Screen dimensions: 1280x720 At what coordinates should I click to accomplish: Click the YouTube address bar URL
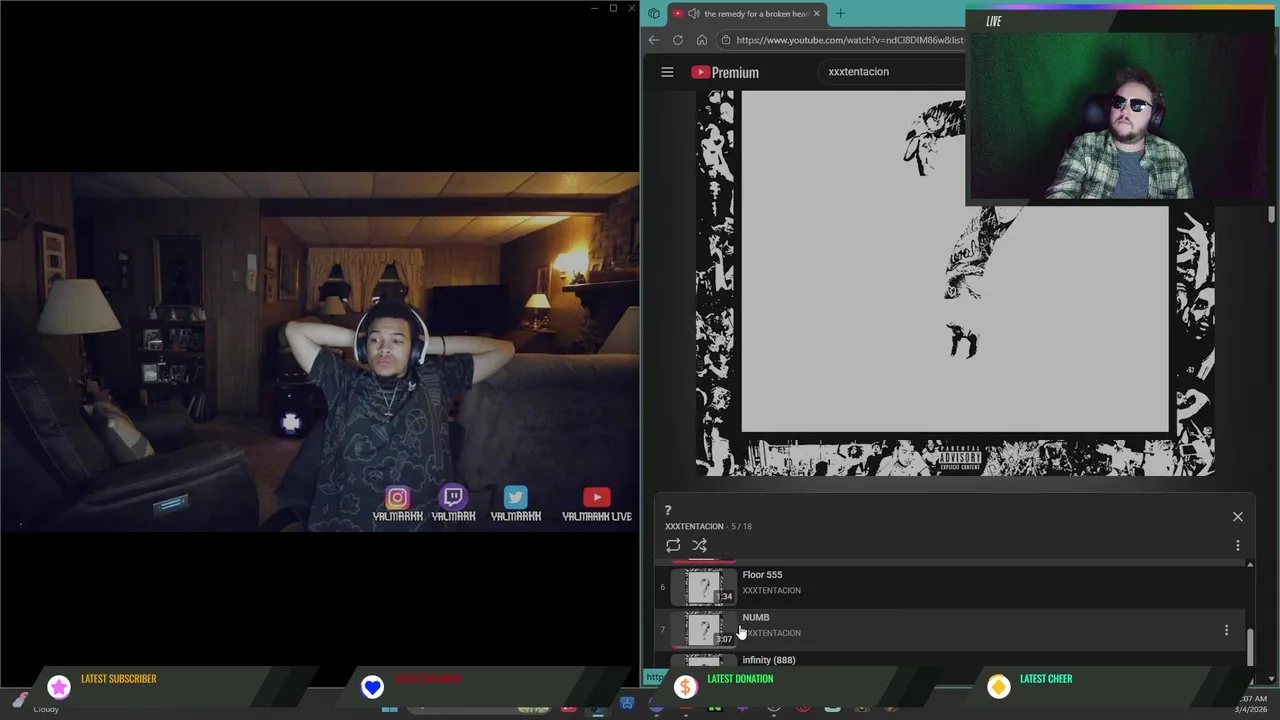[x=850, y=40]
